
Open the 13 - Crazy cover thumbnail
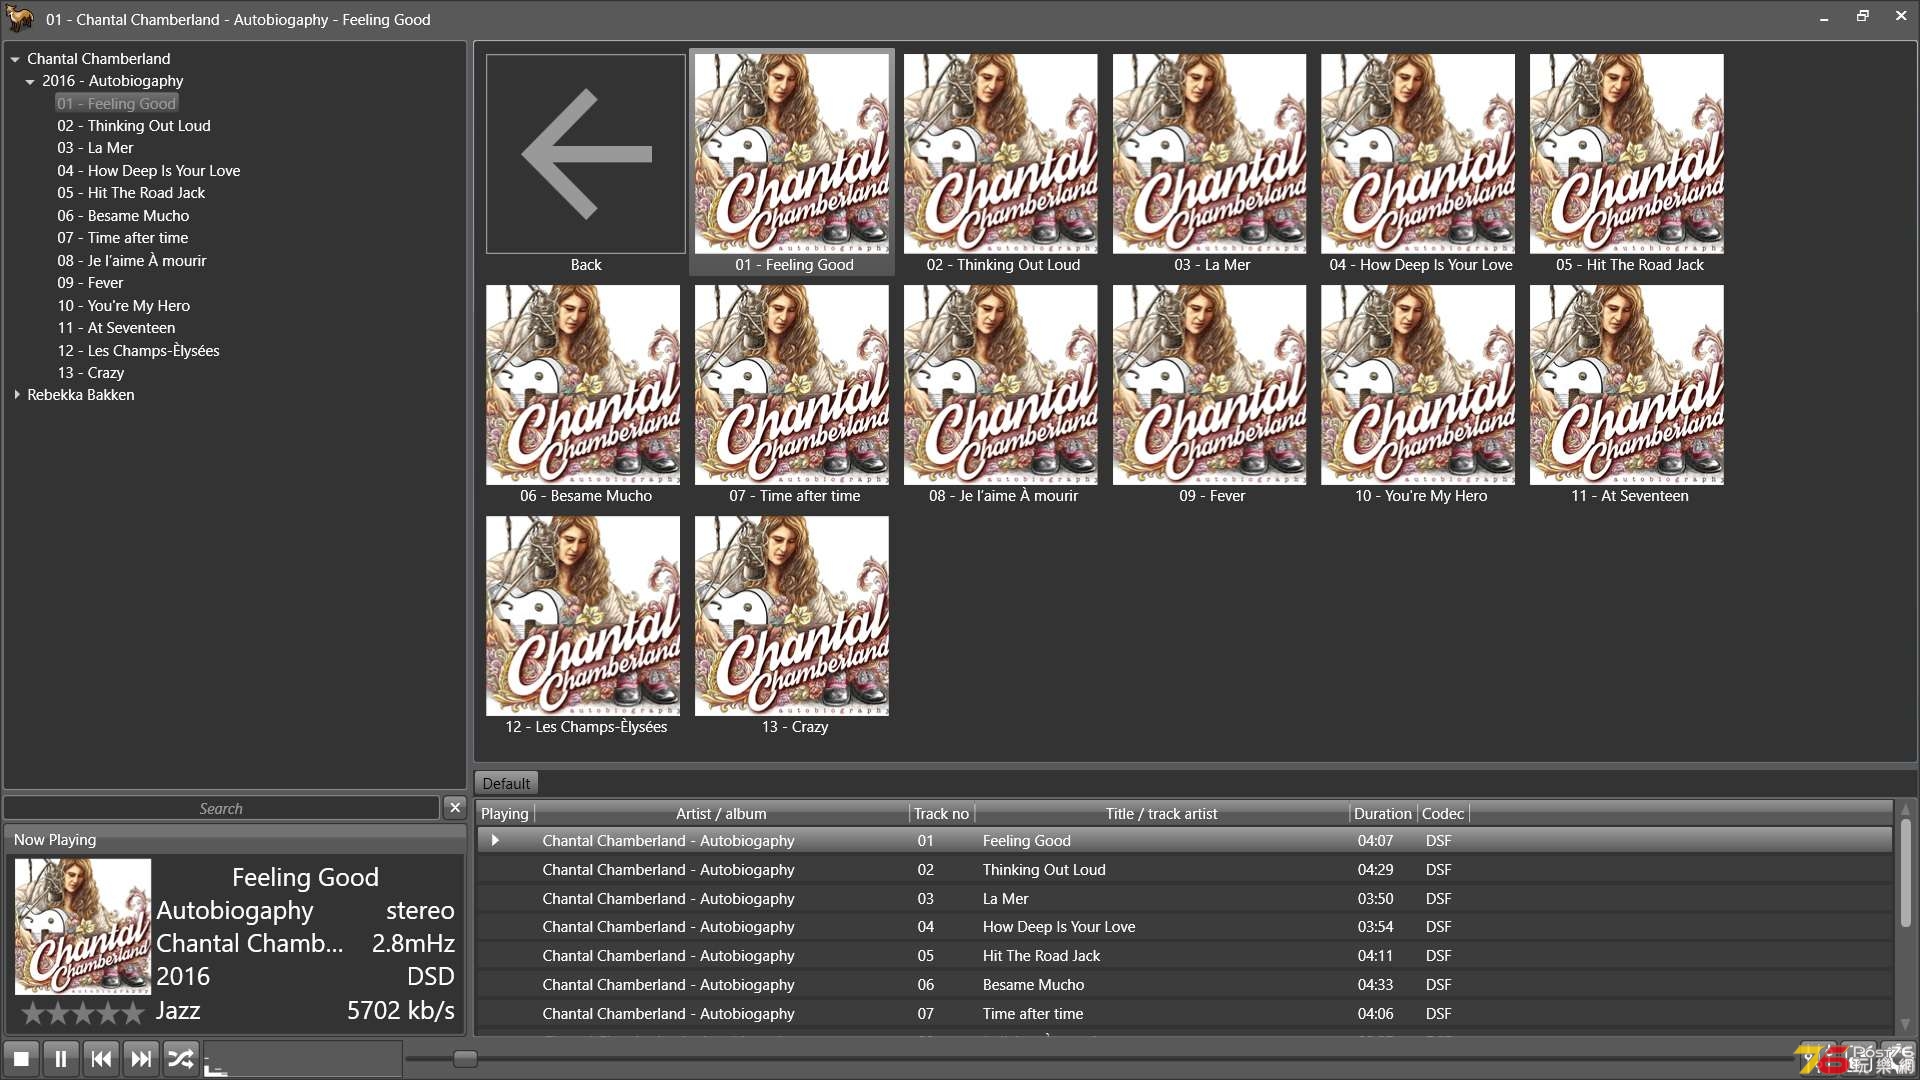(x=792, y=616)
